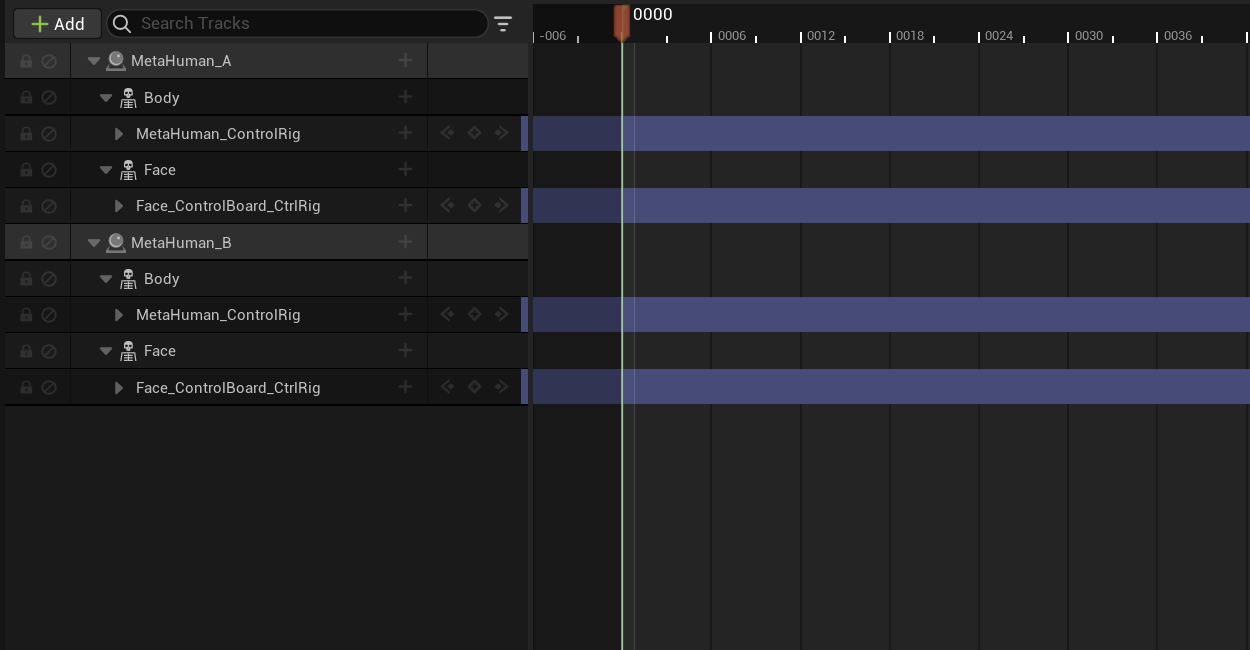Image resolution: width=1250 pixels, height=650 pixels.
Task: Lock the MetaHuman_B track
Action: pos(26,242)
